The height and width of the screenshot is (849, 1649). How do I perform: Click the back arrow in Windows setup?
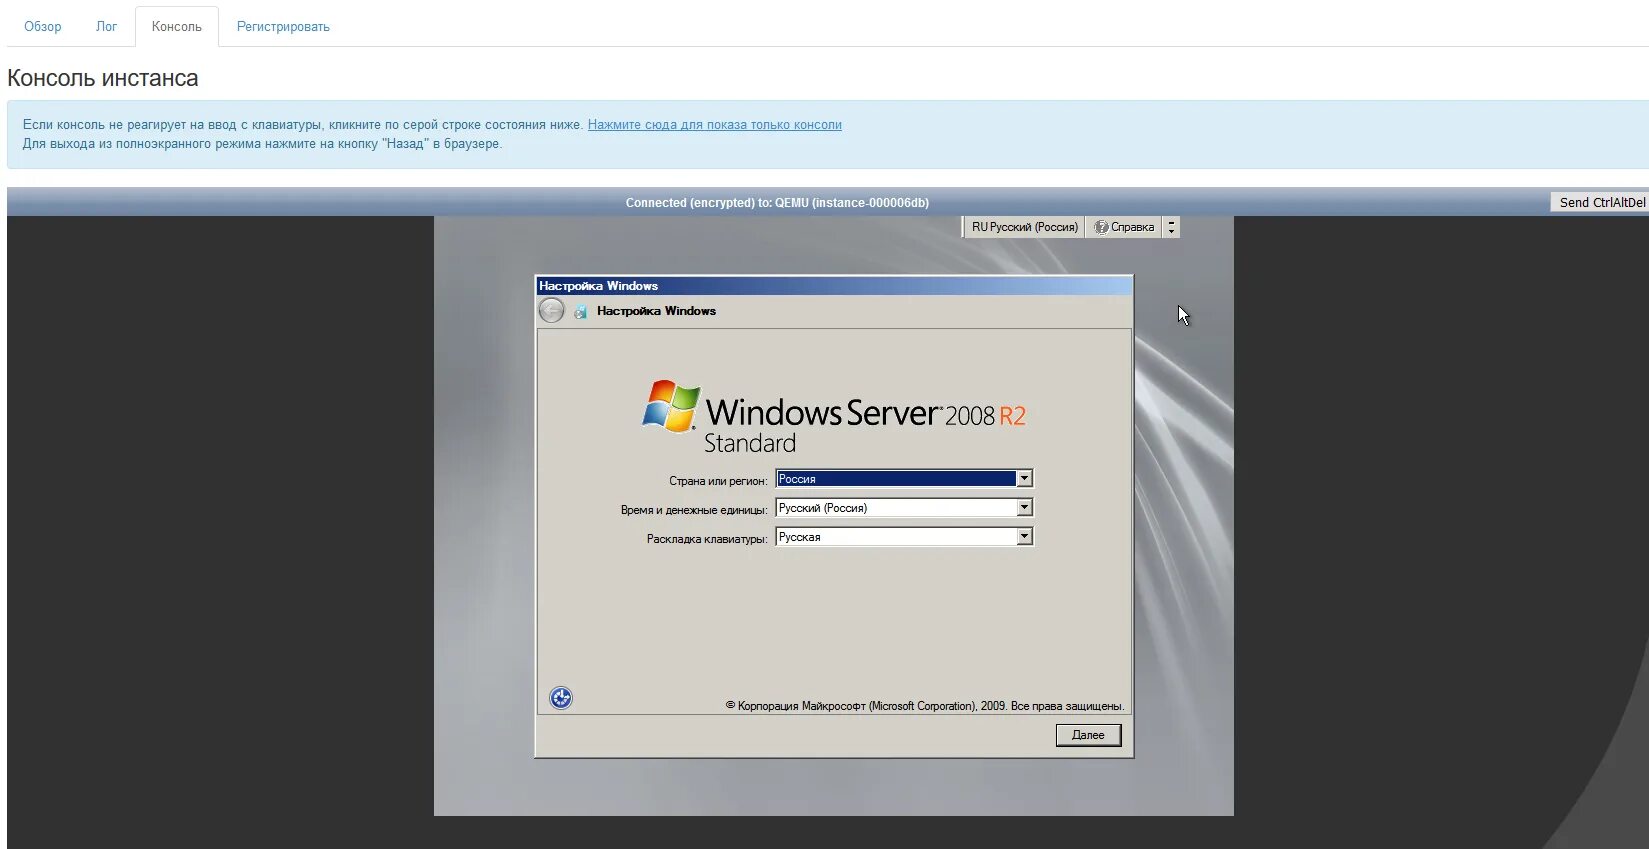point(551,311)
